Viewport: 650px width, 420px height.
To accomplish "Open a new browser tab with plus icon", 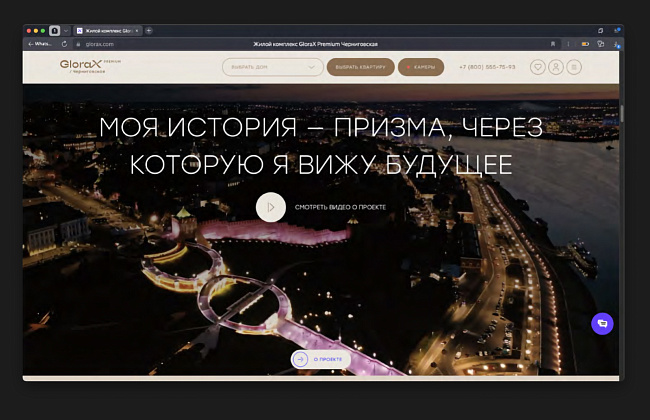I will pyautogui.click(x=149, y=31).
